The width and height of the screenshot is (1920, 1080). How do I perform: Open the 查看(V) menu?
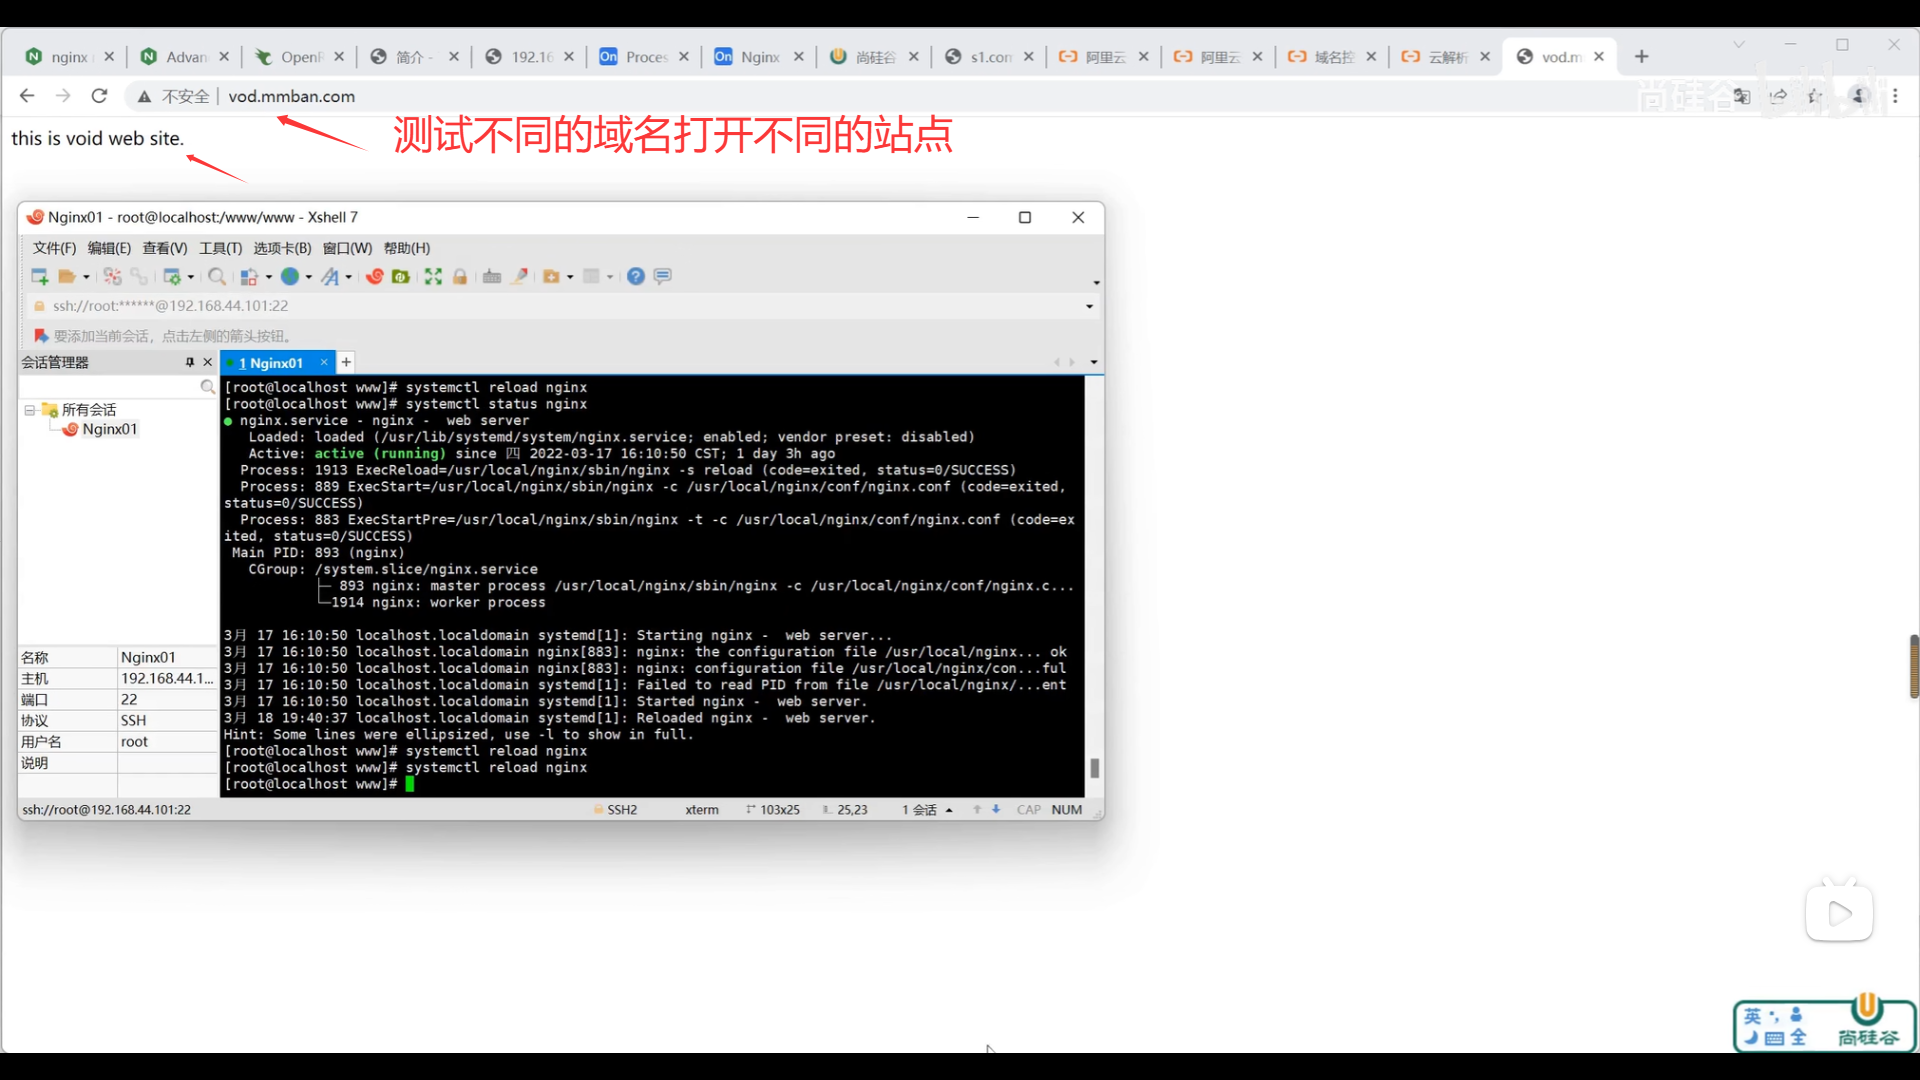164,248
